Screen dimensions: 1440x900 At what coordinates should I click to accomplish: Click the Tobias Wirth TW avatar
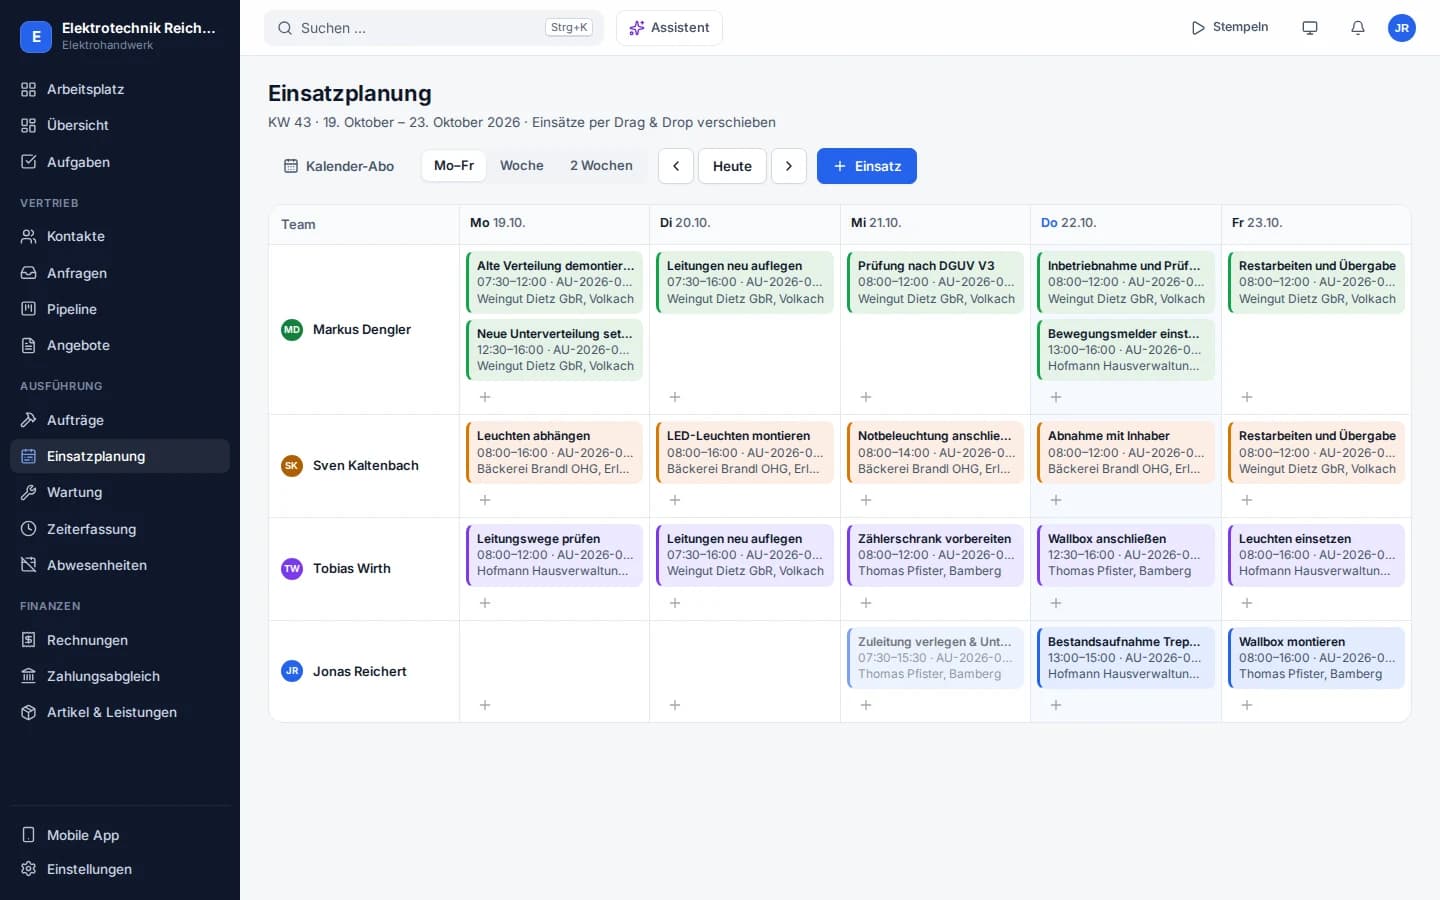(292, 569)
